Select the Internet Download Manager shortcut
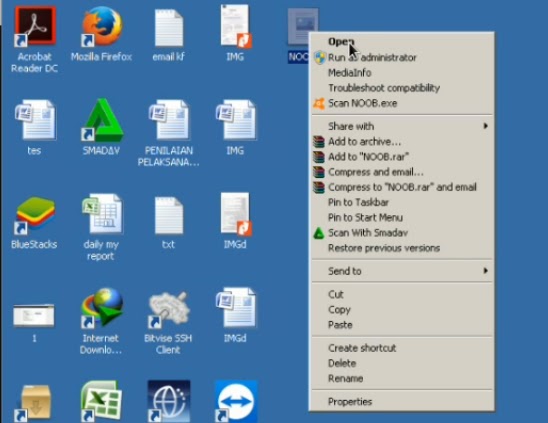 click(102, 308)
